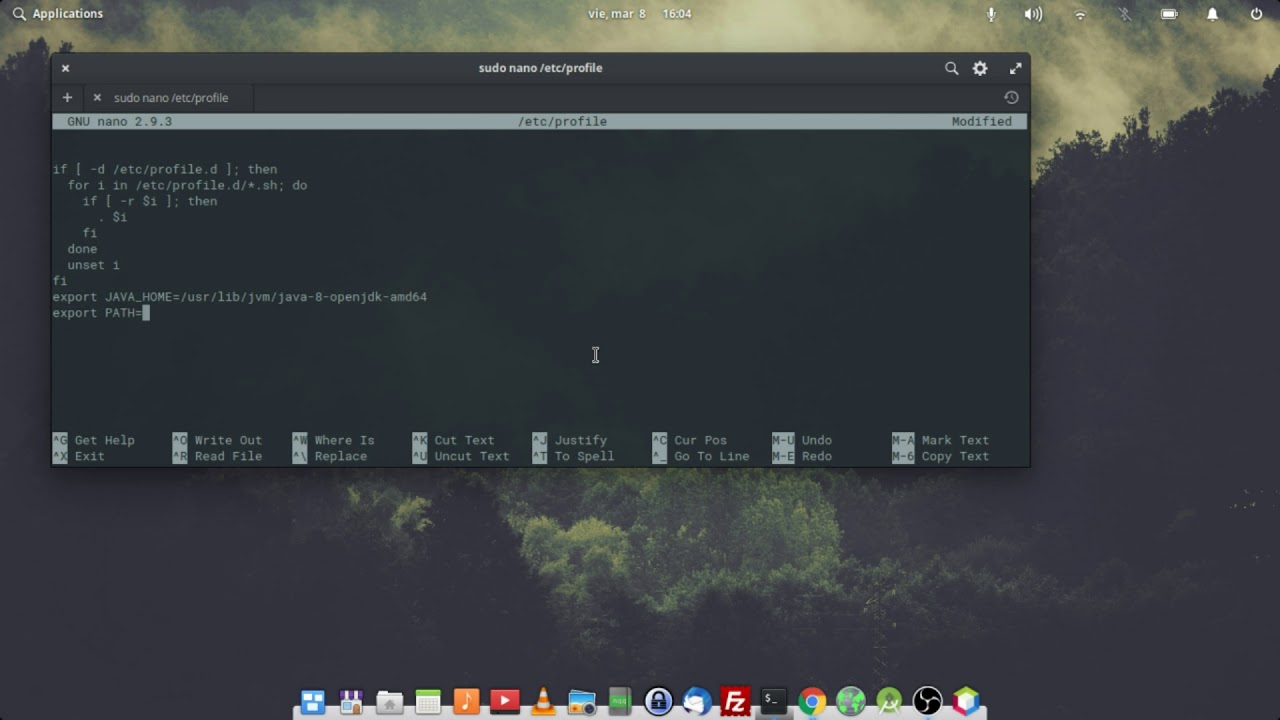Open the Applications menu

coord(57,14)
